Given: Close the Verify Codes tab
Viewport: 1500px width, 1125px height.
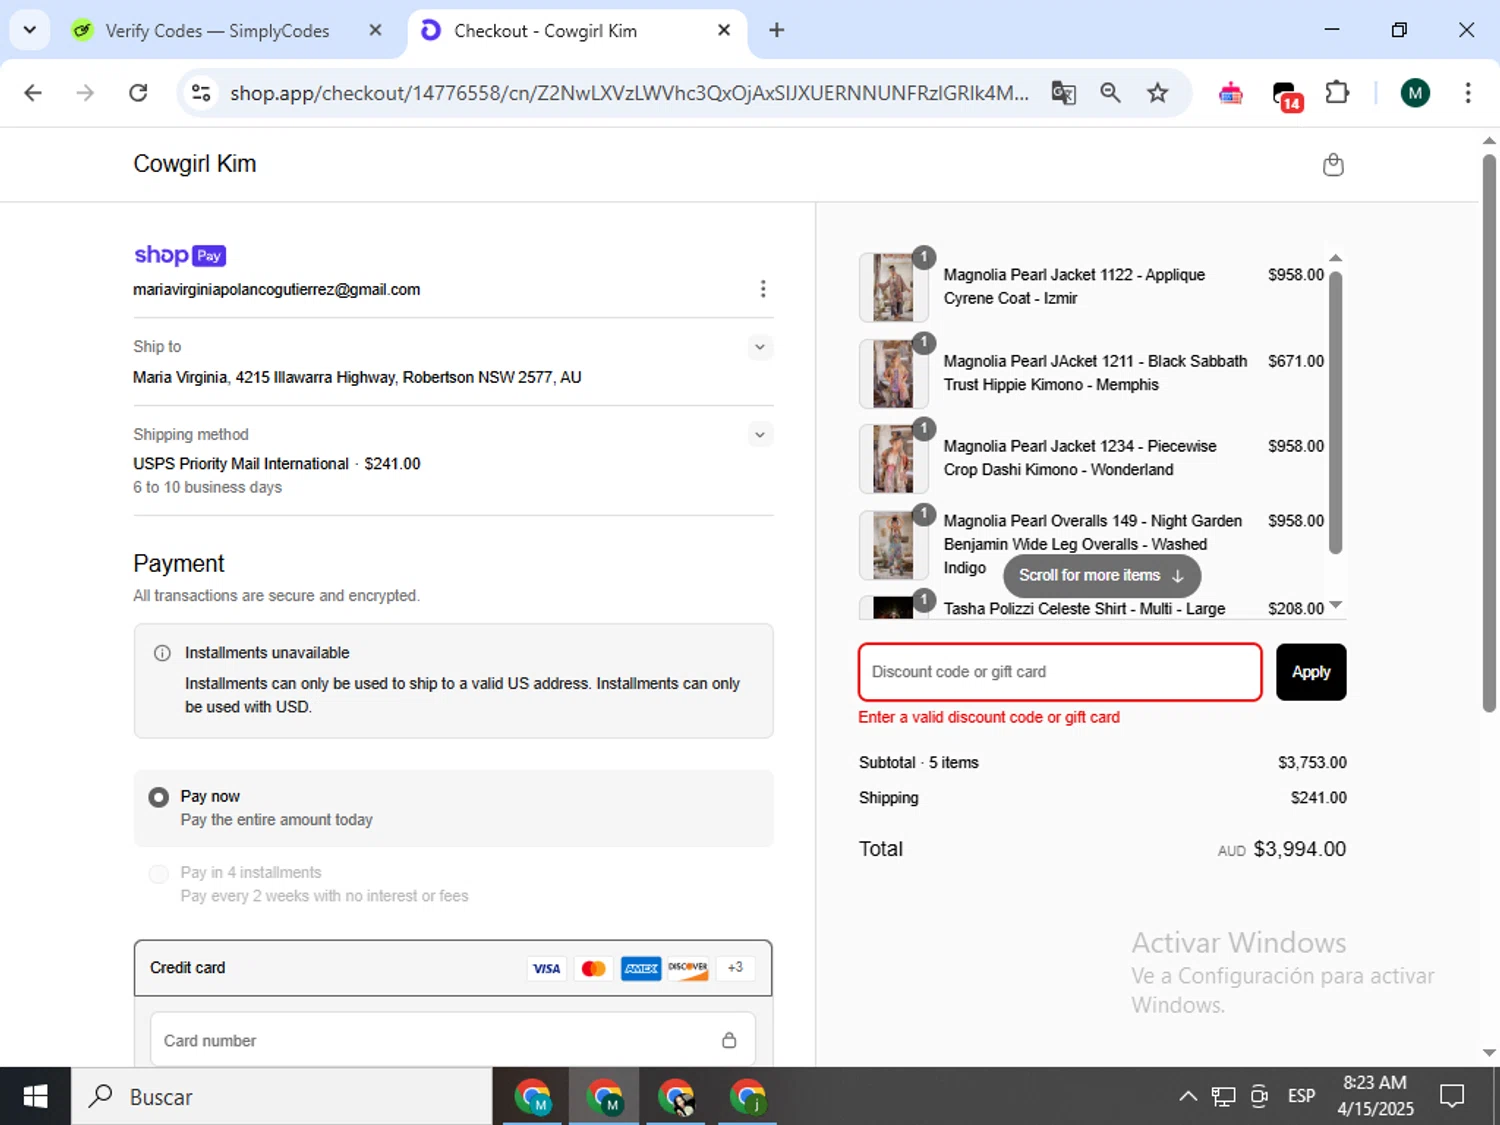Looking at the screenshot, I should (375, 30).
